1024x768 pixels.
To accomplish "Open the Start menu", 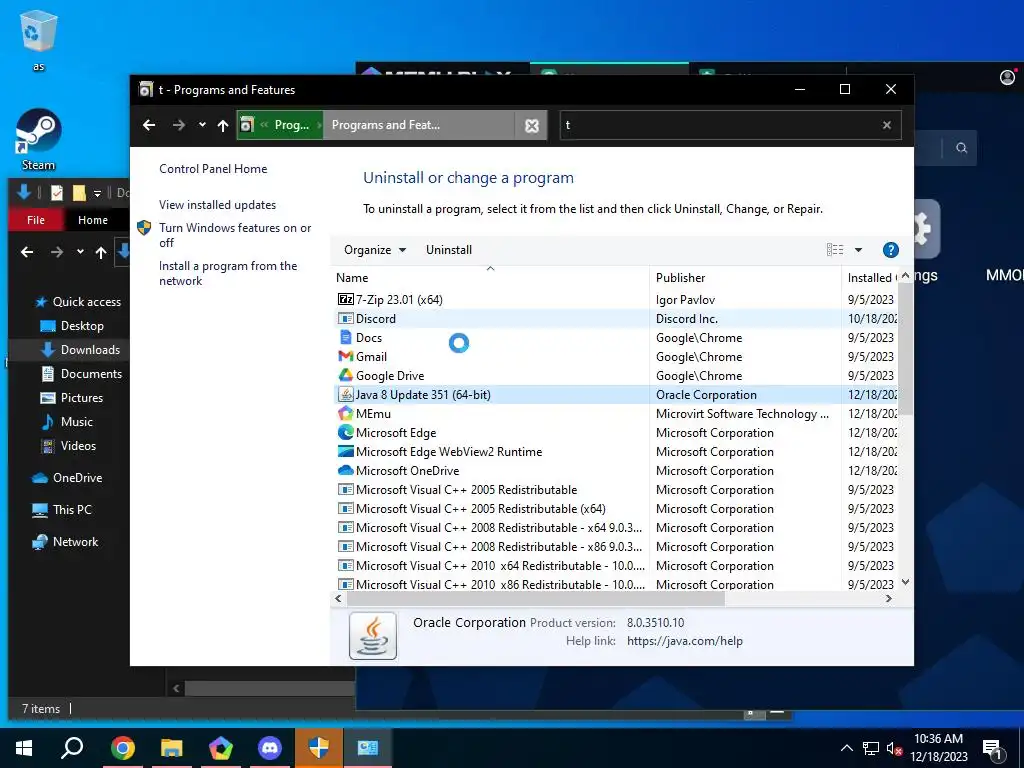I will click(24, 748).
